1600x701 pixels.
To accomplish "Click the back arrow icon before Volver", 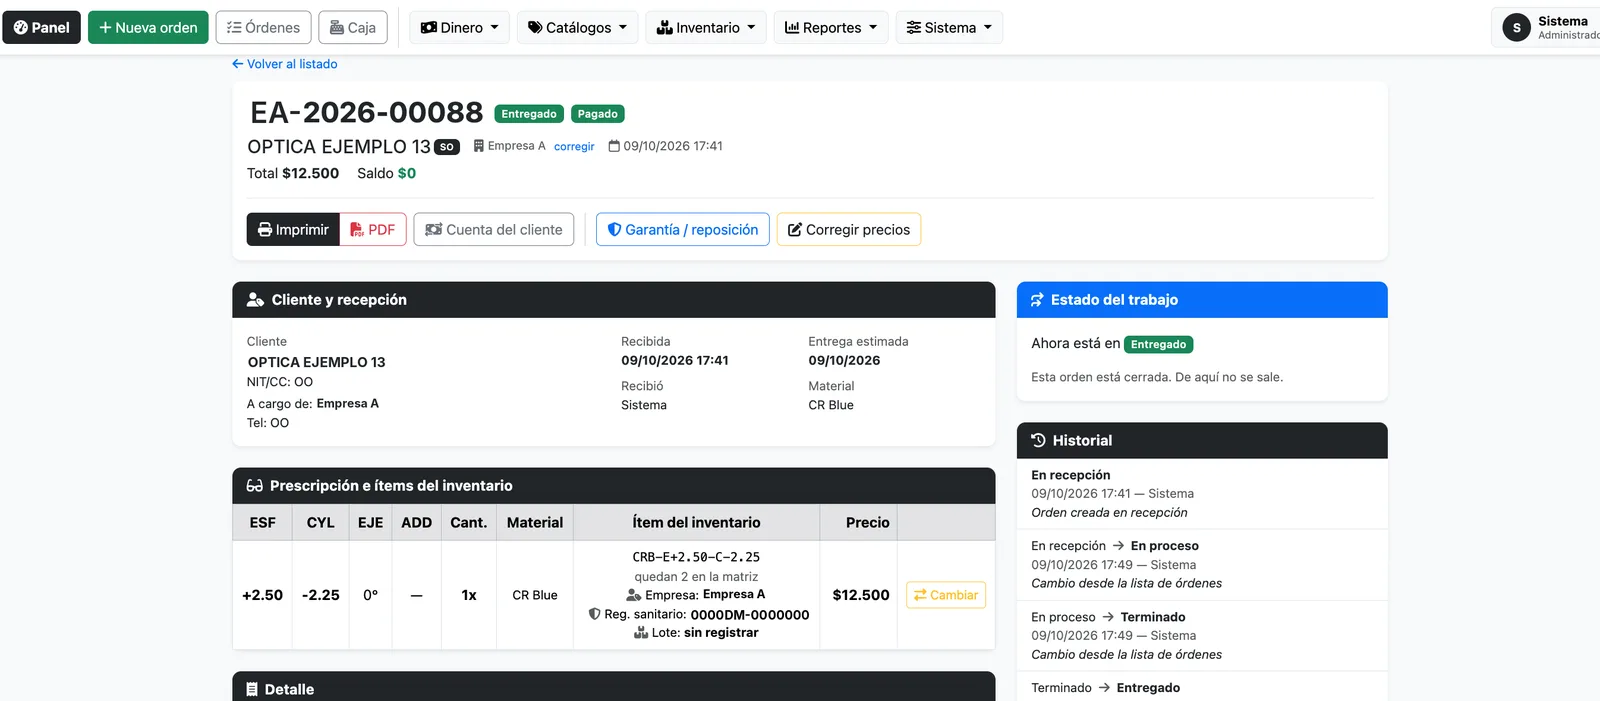I will [238, 64].
